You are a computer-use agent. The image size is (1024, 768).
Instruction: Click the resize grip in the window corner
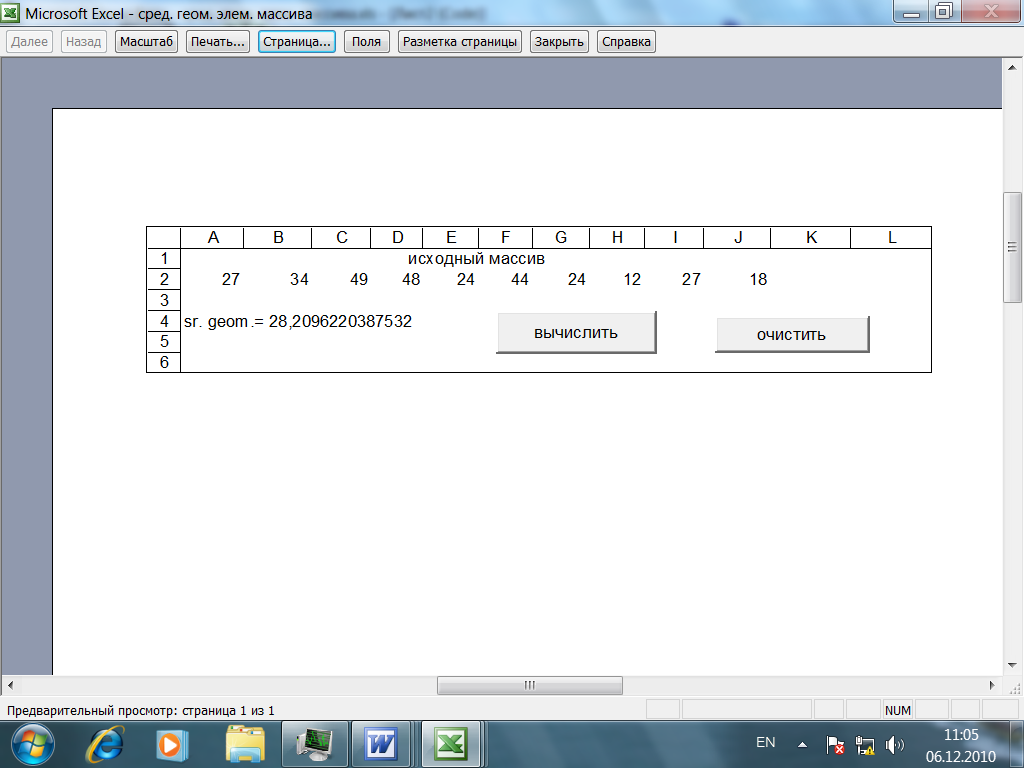1014,688
